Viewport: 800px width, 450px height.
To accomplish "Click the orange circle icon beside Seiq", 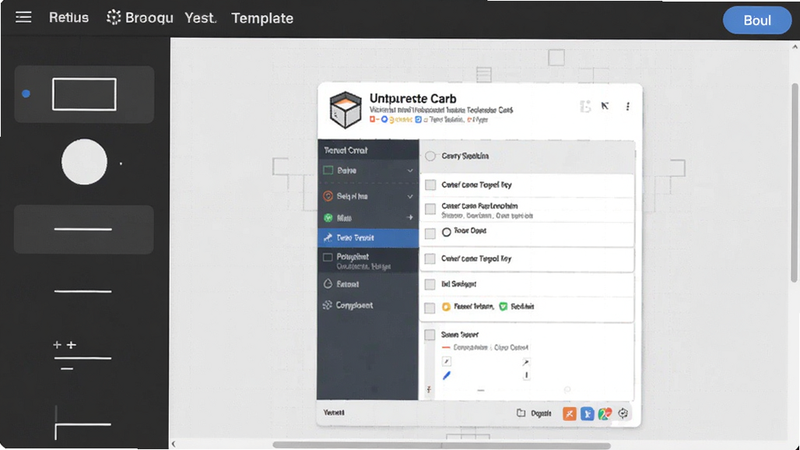I will point(328,196).
